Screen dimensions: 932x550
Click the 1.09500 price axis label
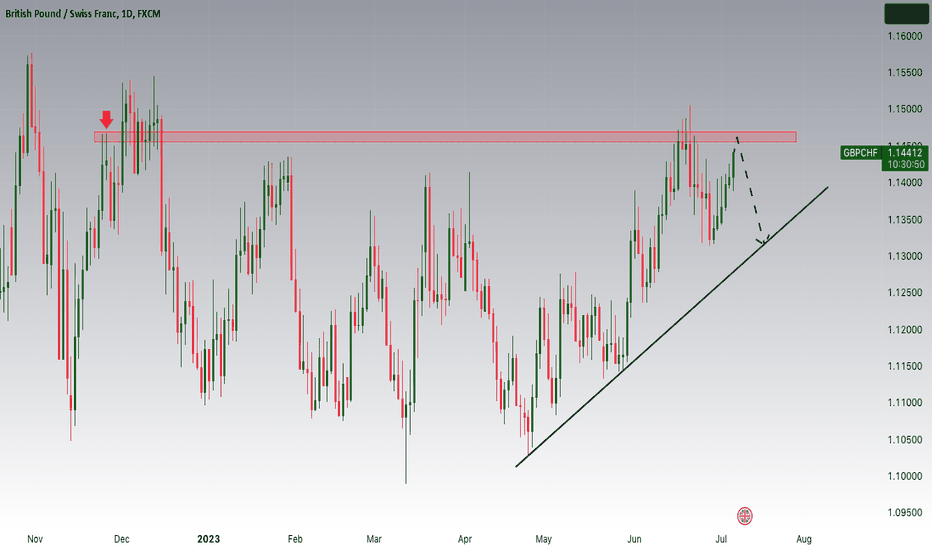[905, 513]
